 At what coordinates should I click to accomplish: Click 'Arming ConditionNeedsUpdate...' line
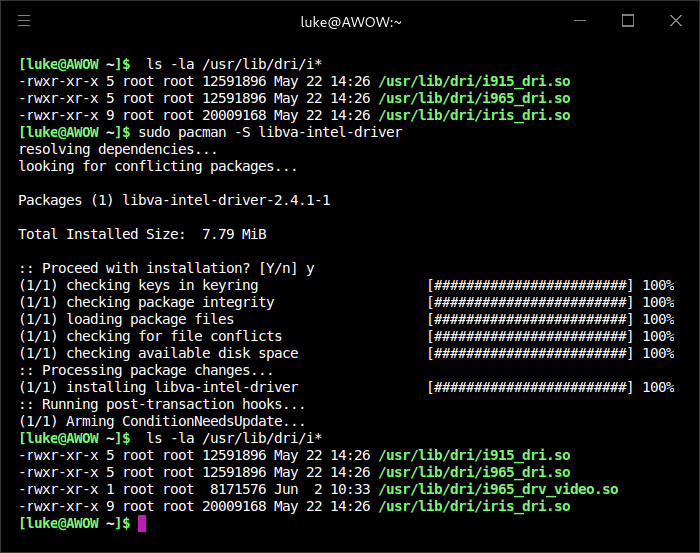pos(186,421)
